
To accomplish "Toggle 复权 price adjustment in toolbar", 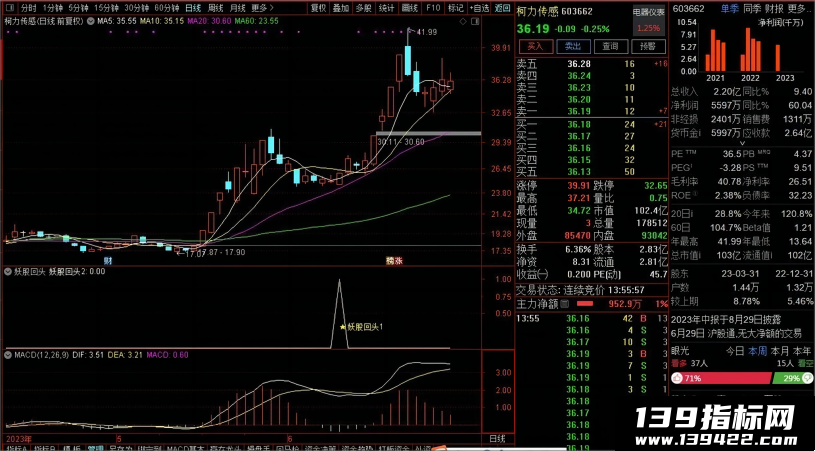I will click(x=318, y=8).
